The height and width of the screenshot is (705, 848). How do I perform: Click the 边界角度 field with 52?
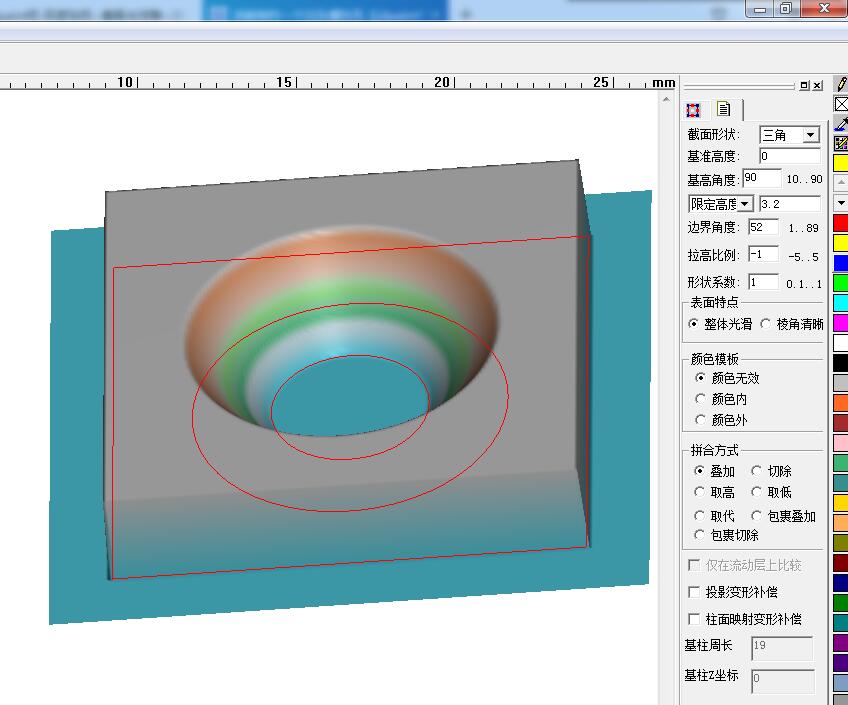click(x=764, y=227)
